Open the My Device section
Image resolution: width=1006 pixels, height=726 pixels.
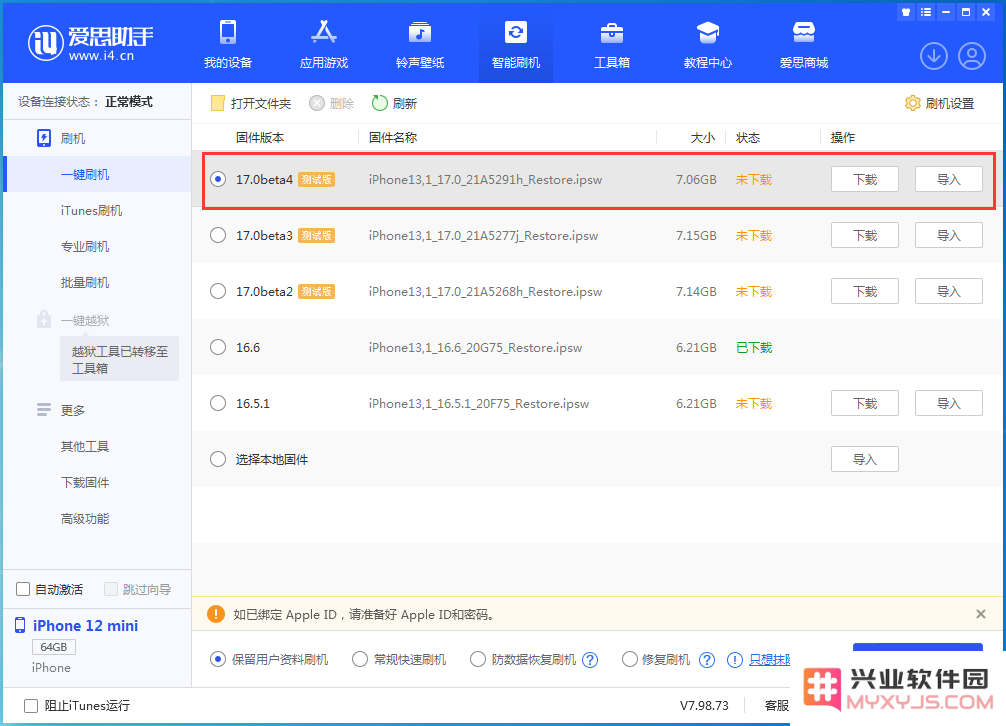point(228,44)
